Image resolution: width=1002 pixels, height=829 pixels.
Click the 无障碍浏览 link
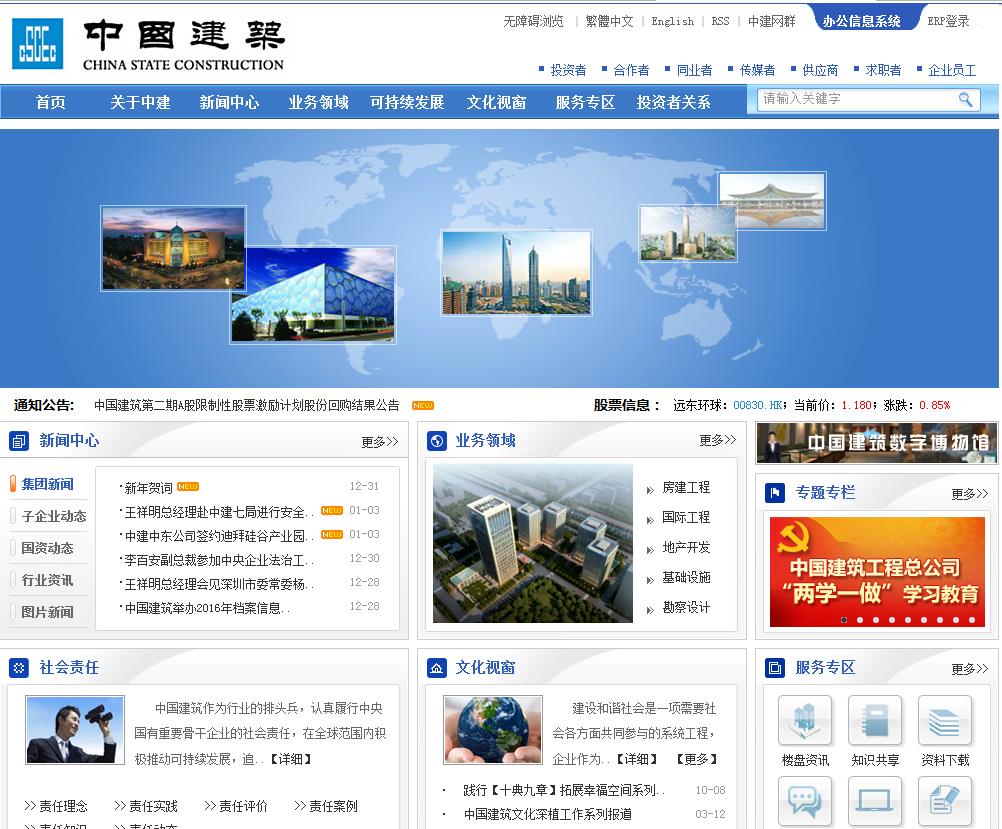pos(534,21)
